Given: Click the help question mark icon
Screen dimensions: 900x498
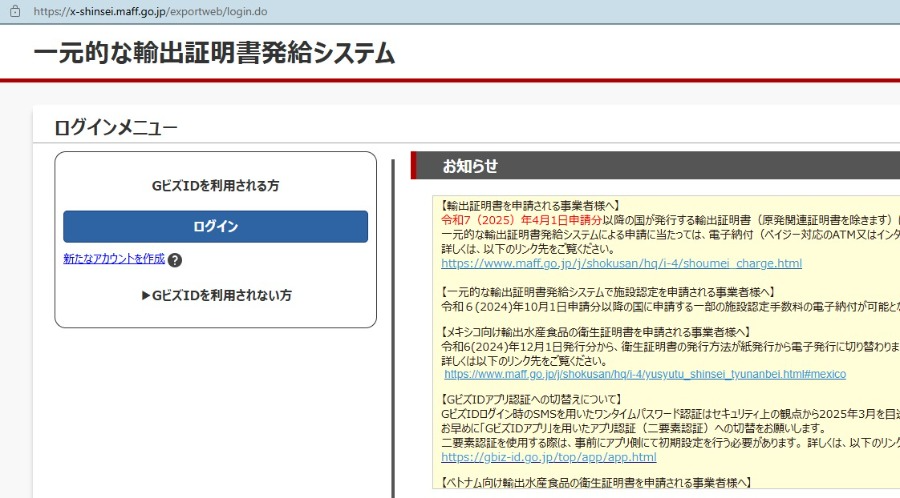Looking at the screenshot, I should pos(175,260).
